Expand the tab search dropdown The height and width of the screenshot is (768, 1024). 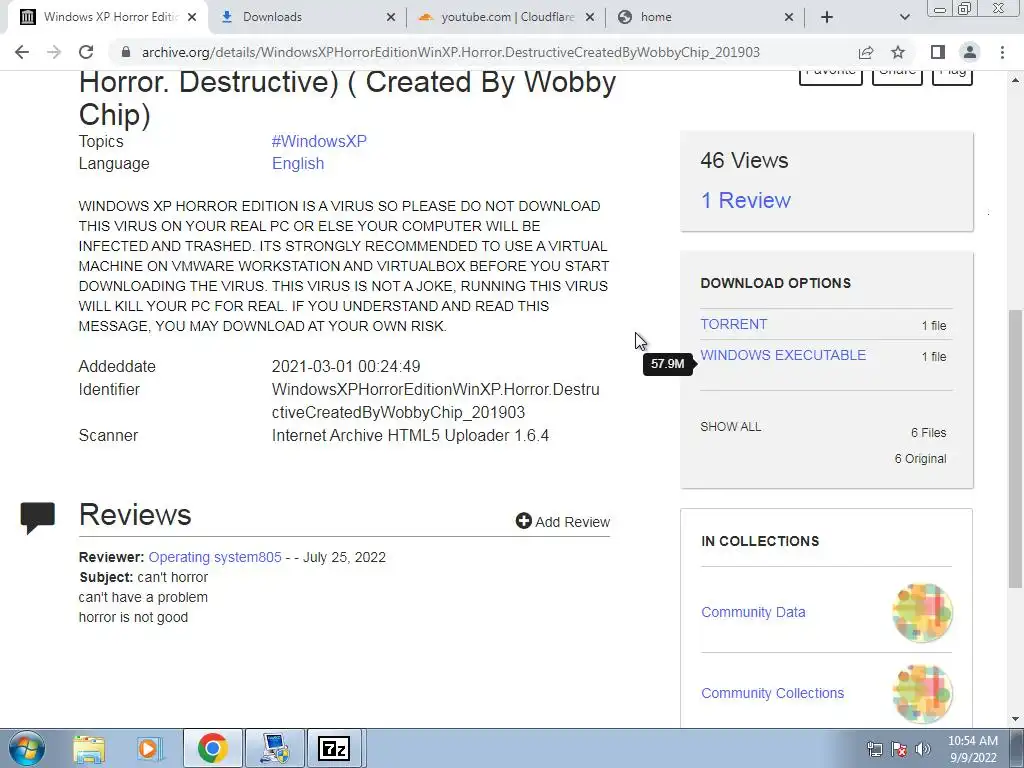[904, 17]
